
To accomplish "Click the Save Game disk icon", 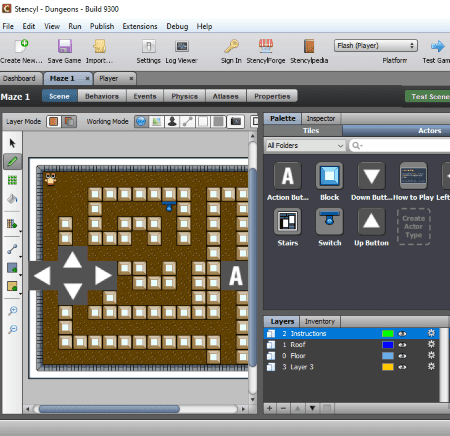I will 65,46.
